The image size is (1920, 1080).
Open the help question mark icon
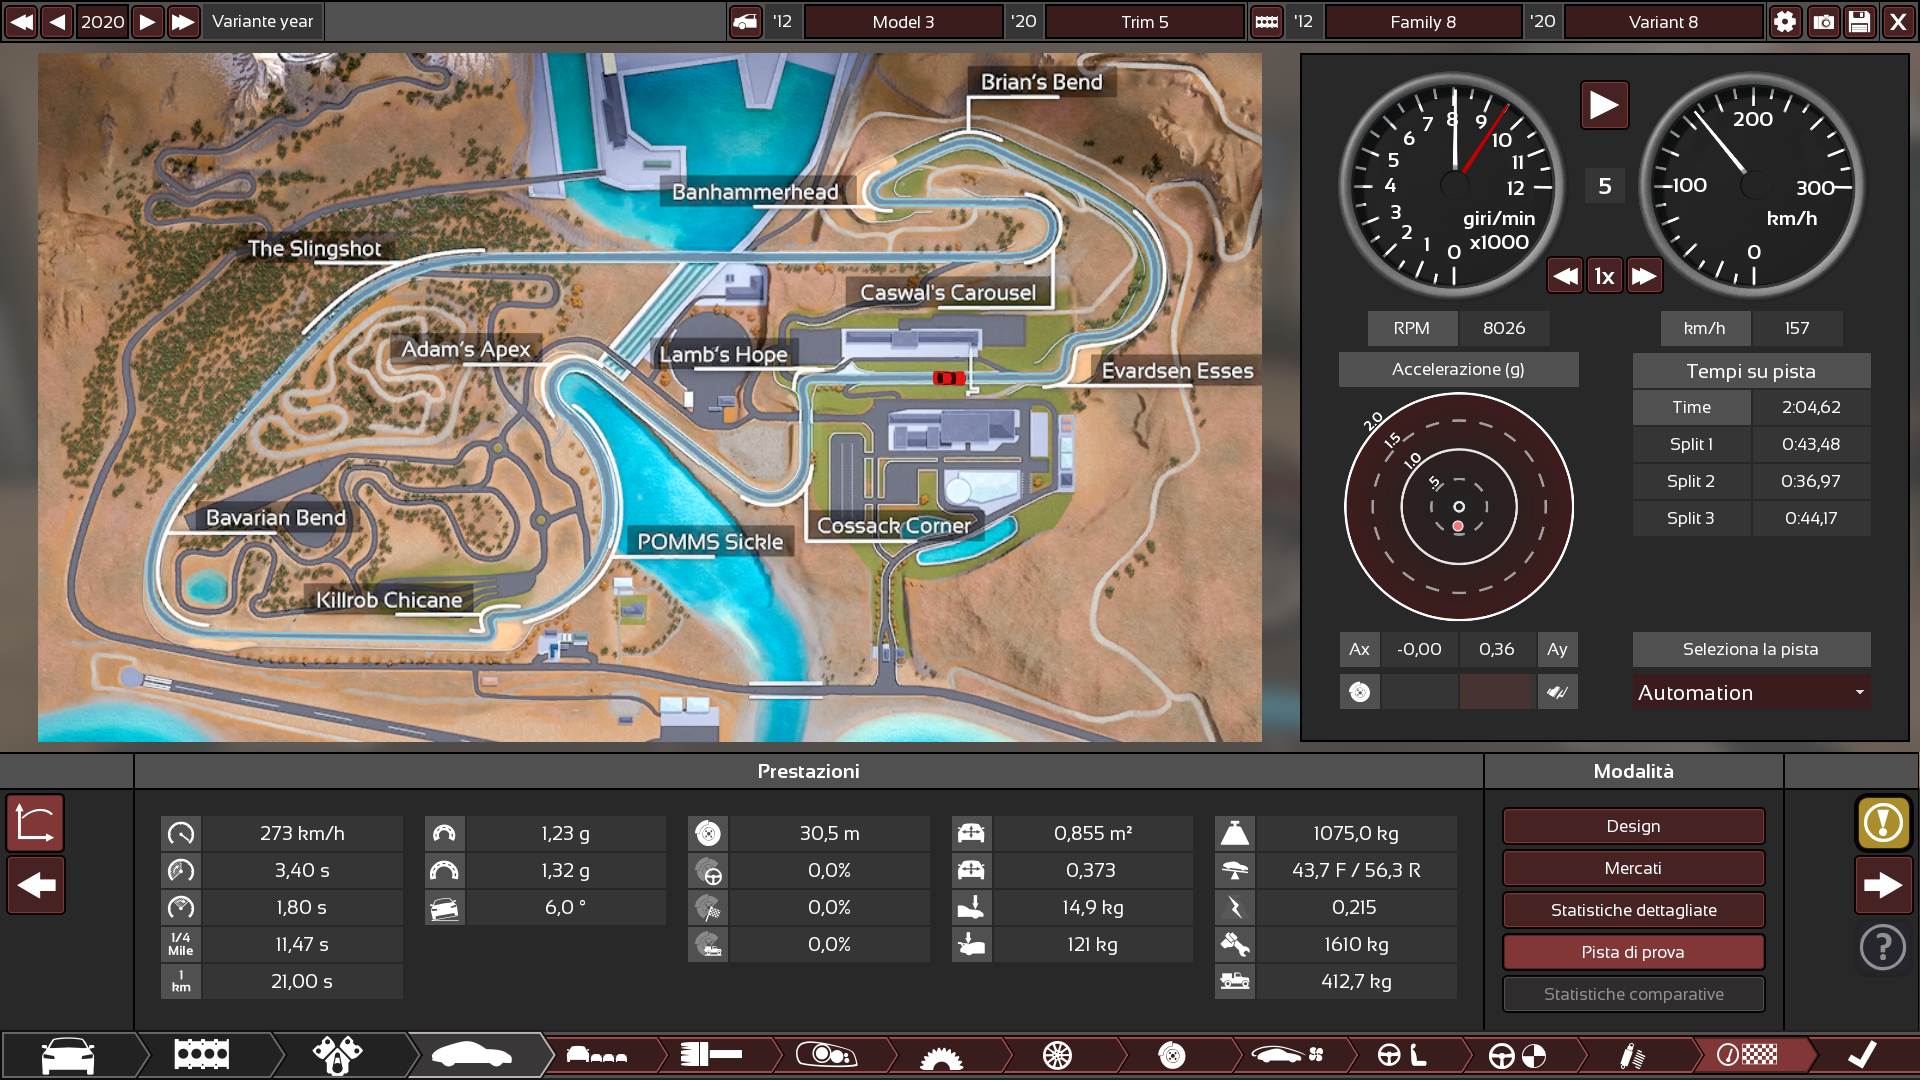(x=1883, y=946)
